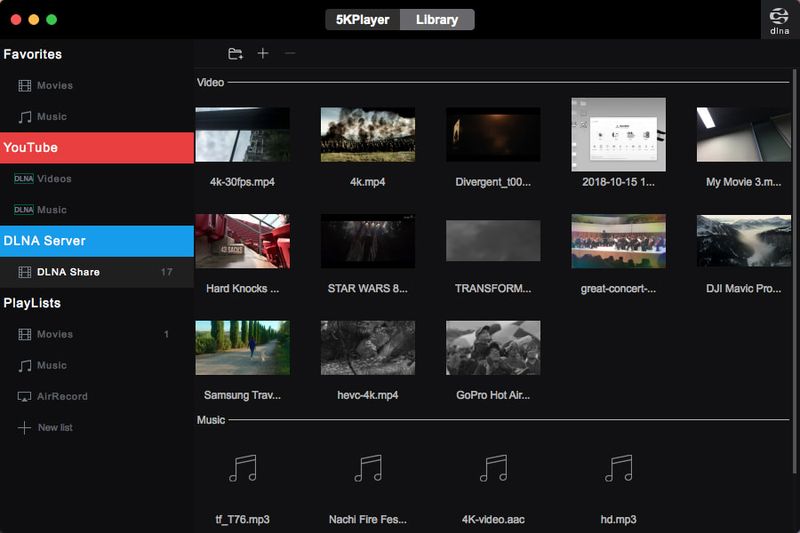Click the DLNA badge beside Videos

23,179
